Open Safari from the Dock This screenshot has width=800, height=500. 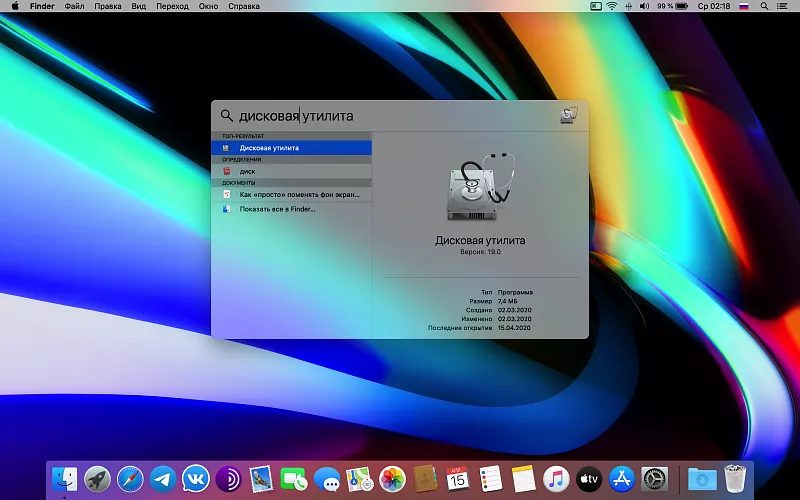pyautogui.click(x=130, y=478)
